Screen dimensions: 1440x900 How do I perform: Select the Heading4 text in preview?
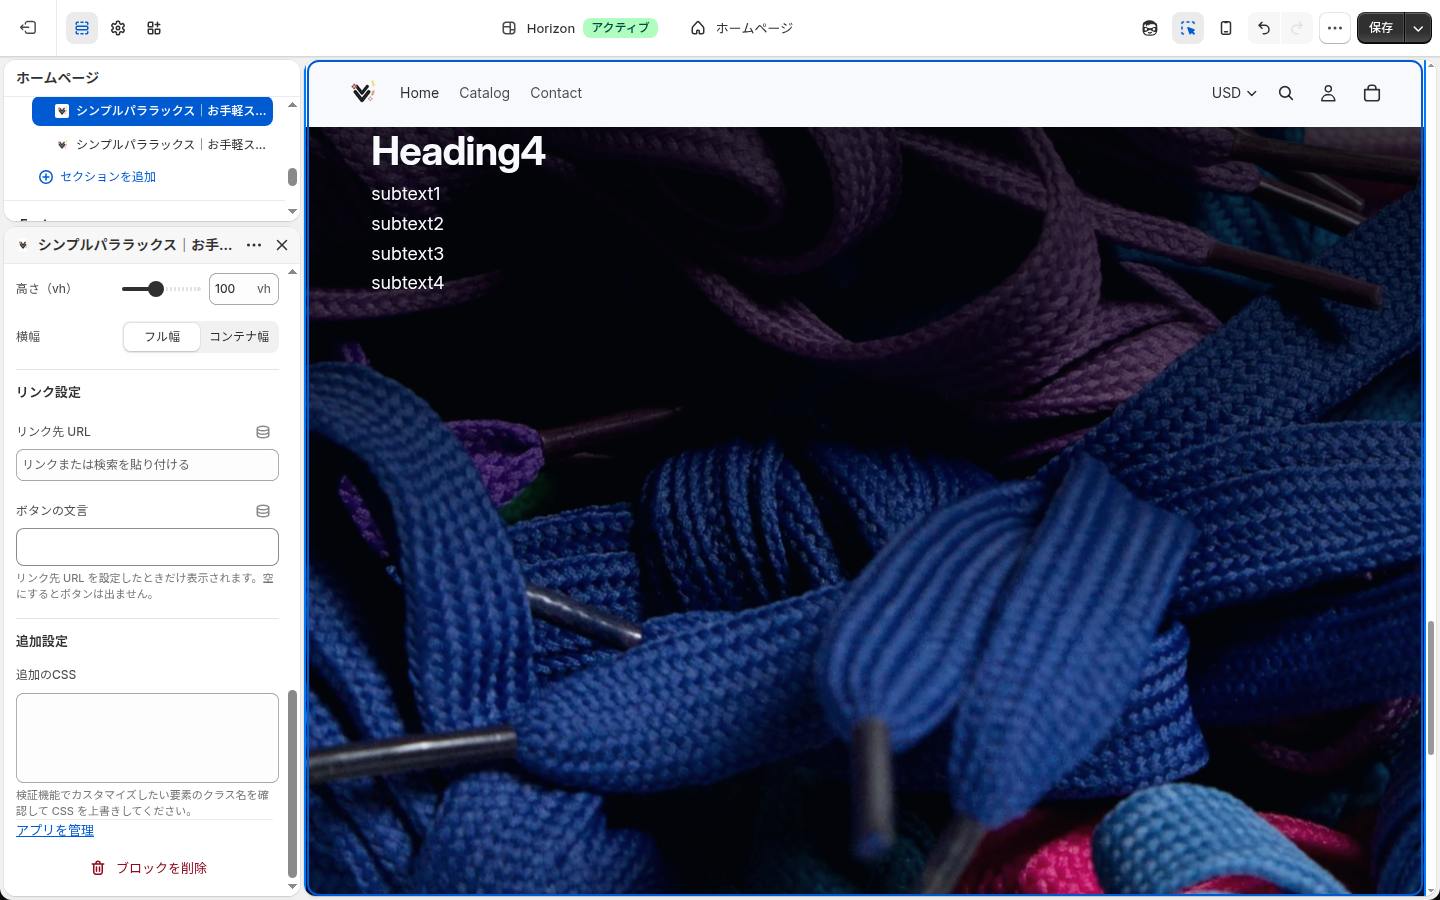pyautogui.click(x=458, y=152)
